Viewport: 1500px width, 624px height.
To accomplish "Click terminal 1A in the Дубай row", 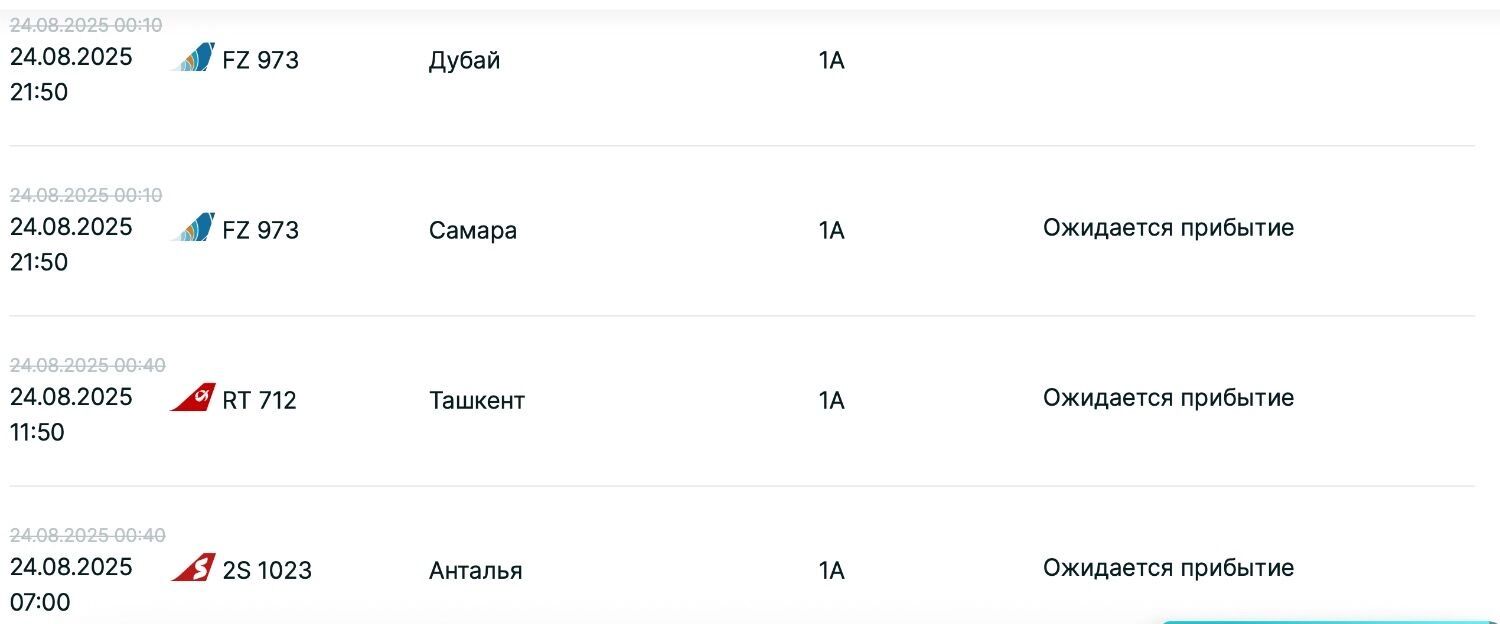I will pyautogui.click(x=832, y=61).
